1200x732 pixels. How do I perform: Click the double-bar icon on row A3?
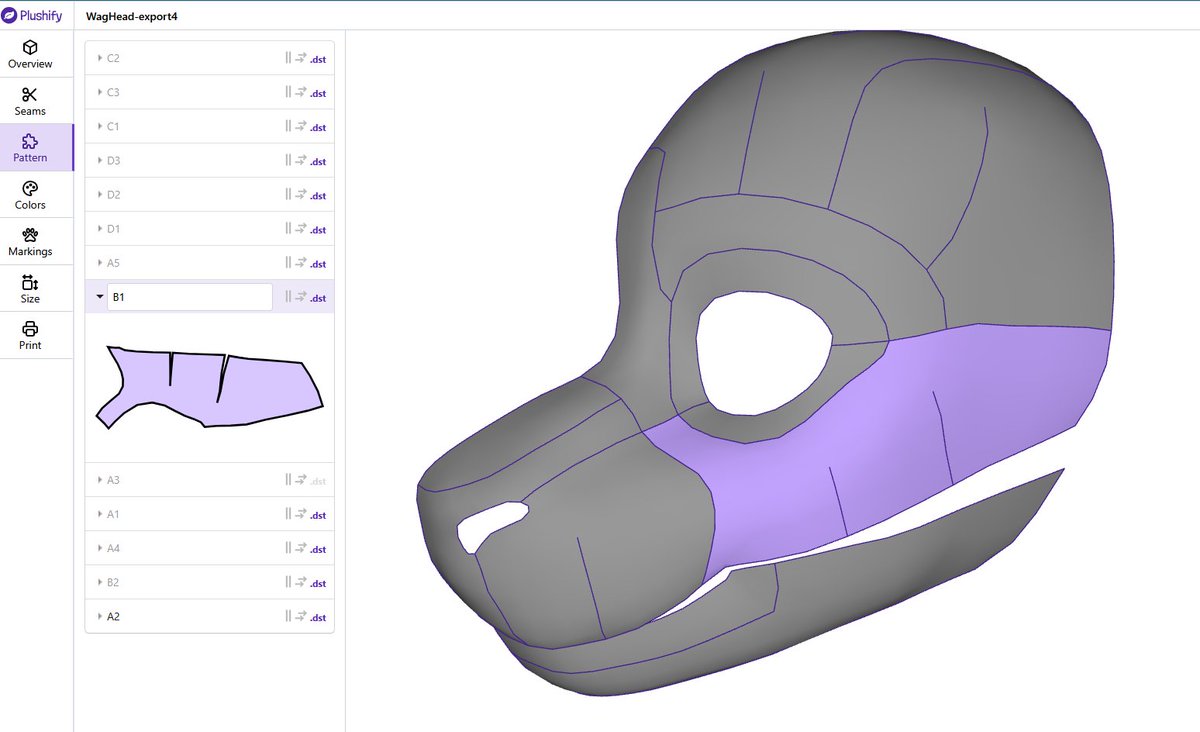[x=288, y=480]
